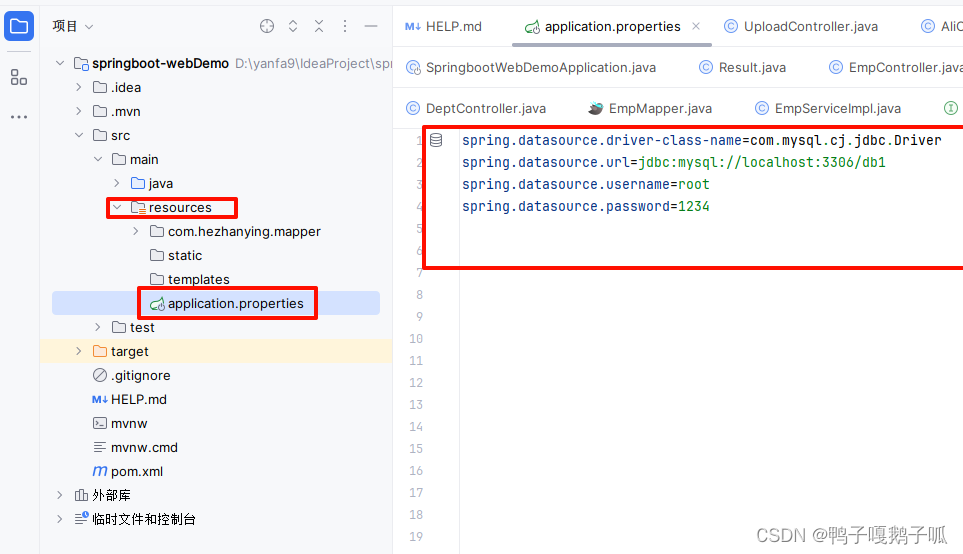This screenshot has height=554, width=963.
Task: Open the 项目 view dropdown
Action: 72,26
